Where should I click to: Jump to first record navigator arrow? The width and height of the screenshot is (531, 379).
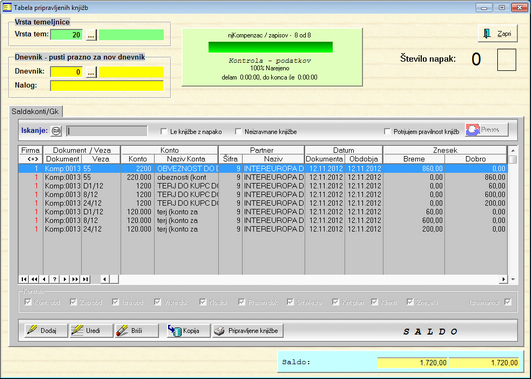24,279
